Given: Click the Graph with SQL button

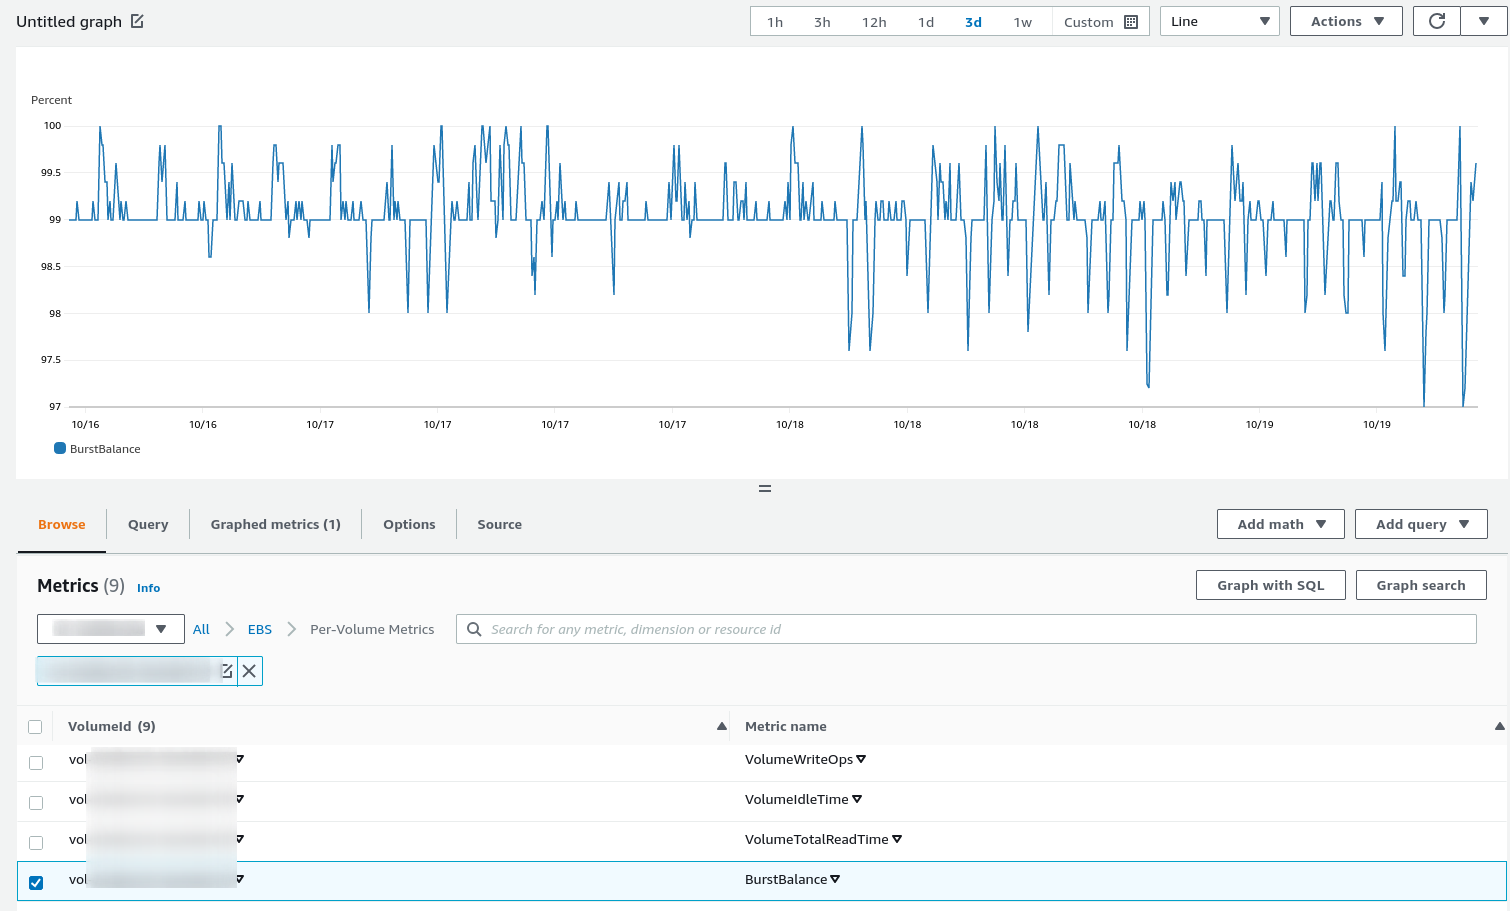Looking at the screenshot, I should [x=1270, y=585].
